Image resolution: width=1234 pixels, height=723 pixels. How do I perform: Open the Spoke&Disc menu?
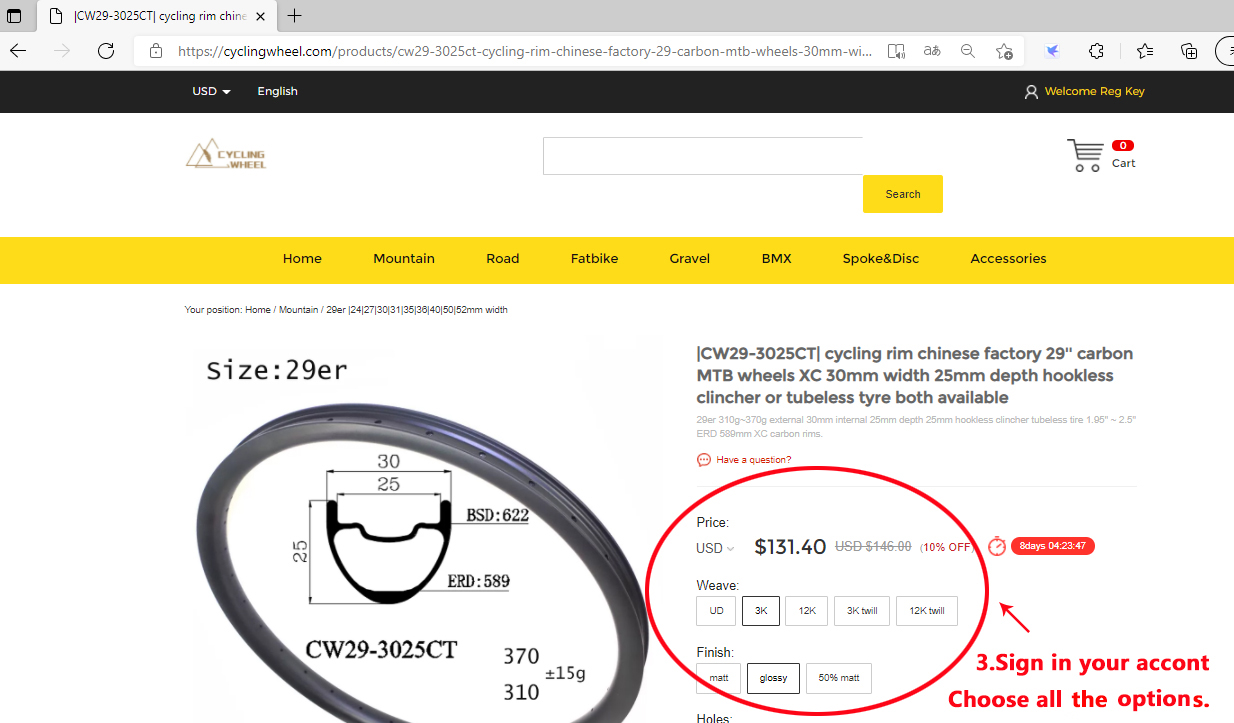881,259
